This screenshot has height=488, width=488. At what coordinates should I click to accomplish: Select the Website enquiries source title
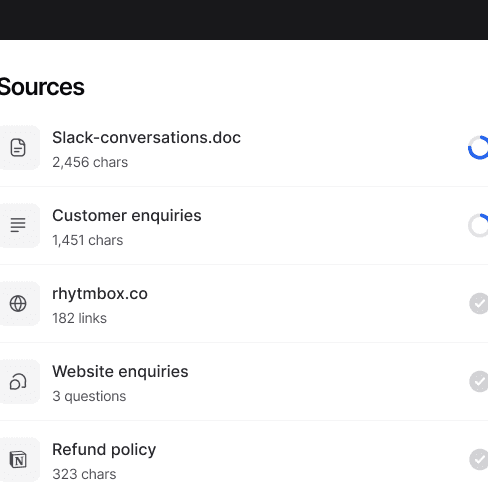click(x=120, y=372)
